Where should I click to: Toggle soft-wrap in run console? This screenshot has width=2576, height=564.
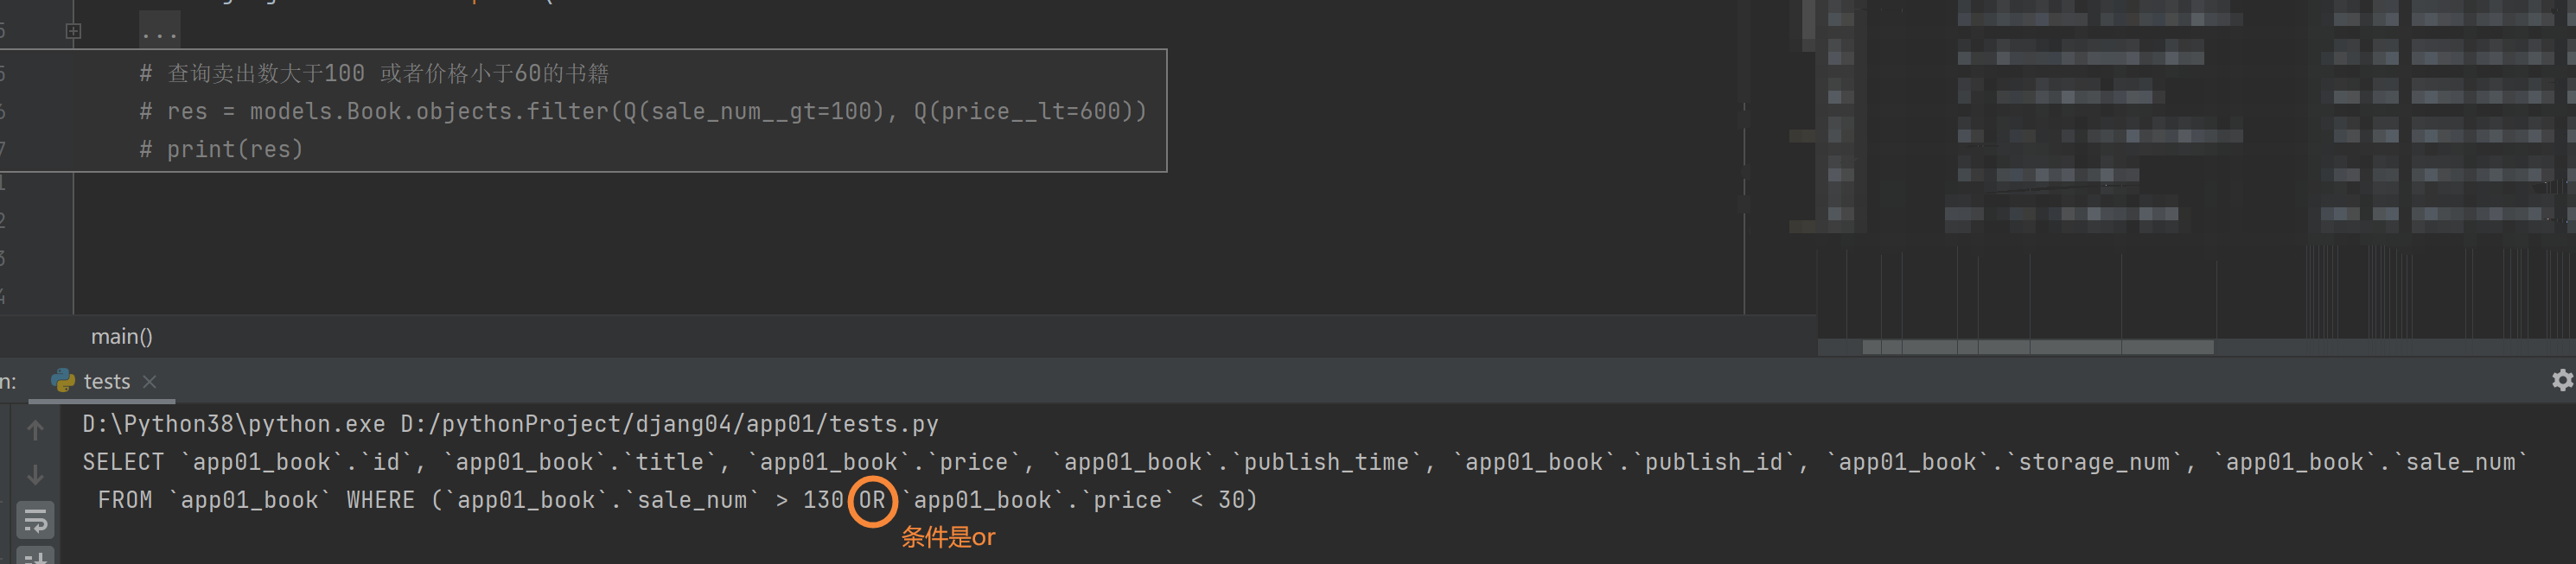pos(35,520)
